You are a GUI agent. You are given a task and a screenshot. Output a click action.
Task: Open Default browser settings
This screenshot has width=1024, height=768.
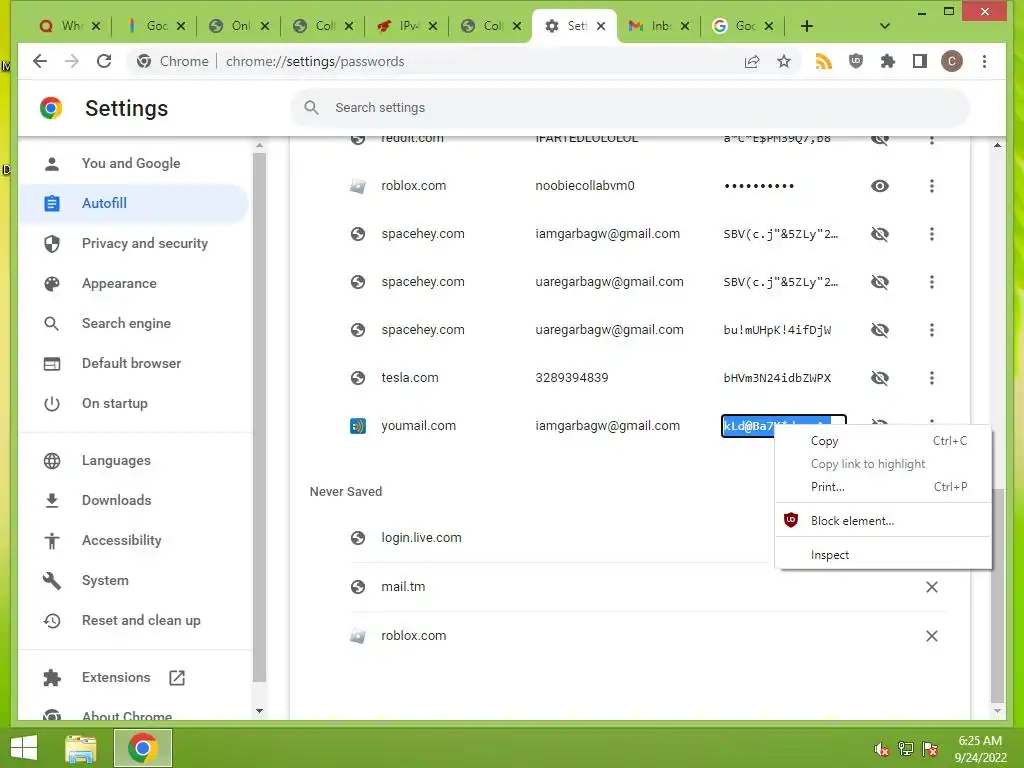tap(131, 363)
